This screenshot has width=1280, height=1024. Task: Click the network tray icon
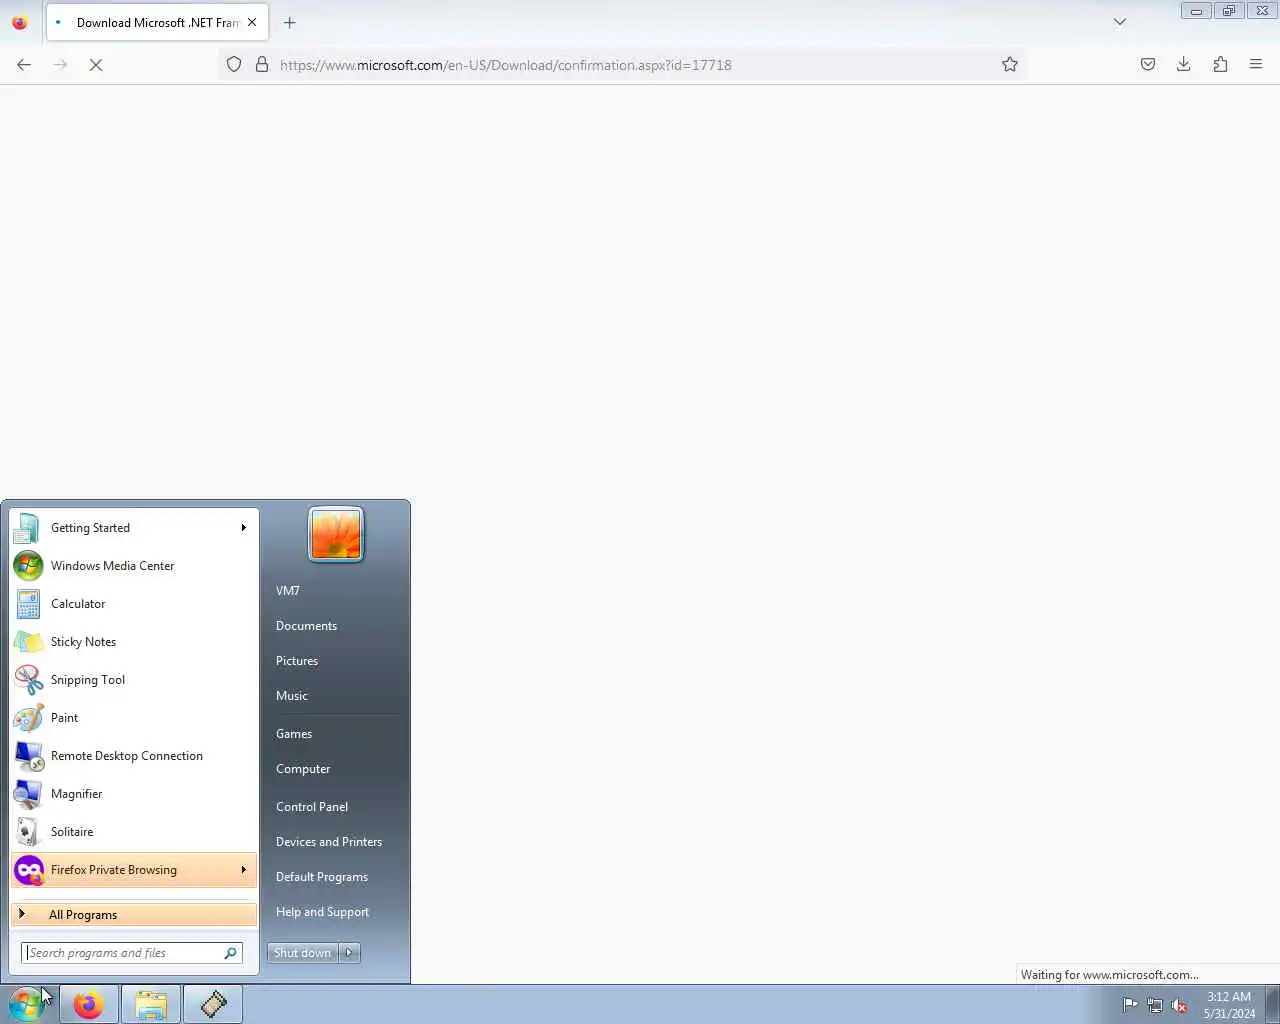coord(1155,1005)
